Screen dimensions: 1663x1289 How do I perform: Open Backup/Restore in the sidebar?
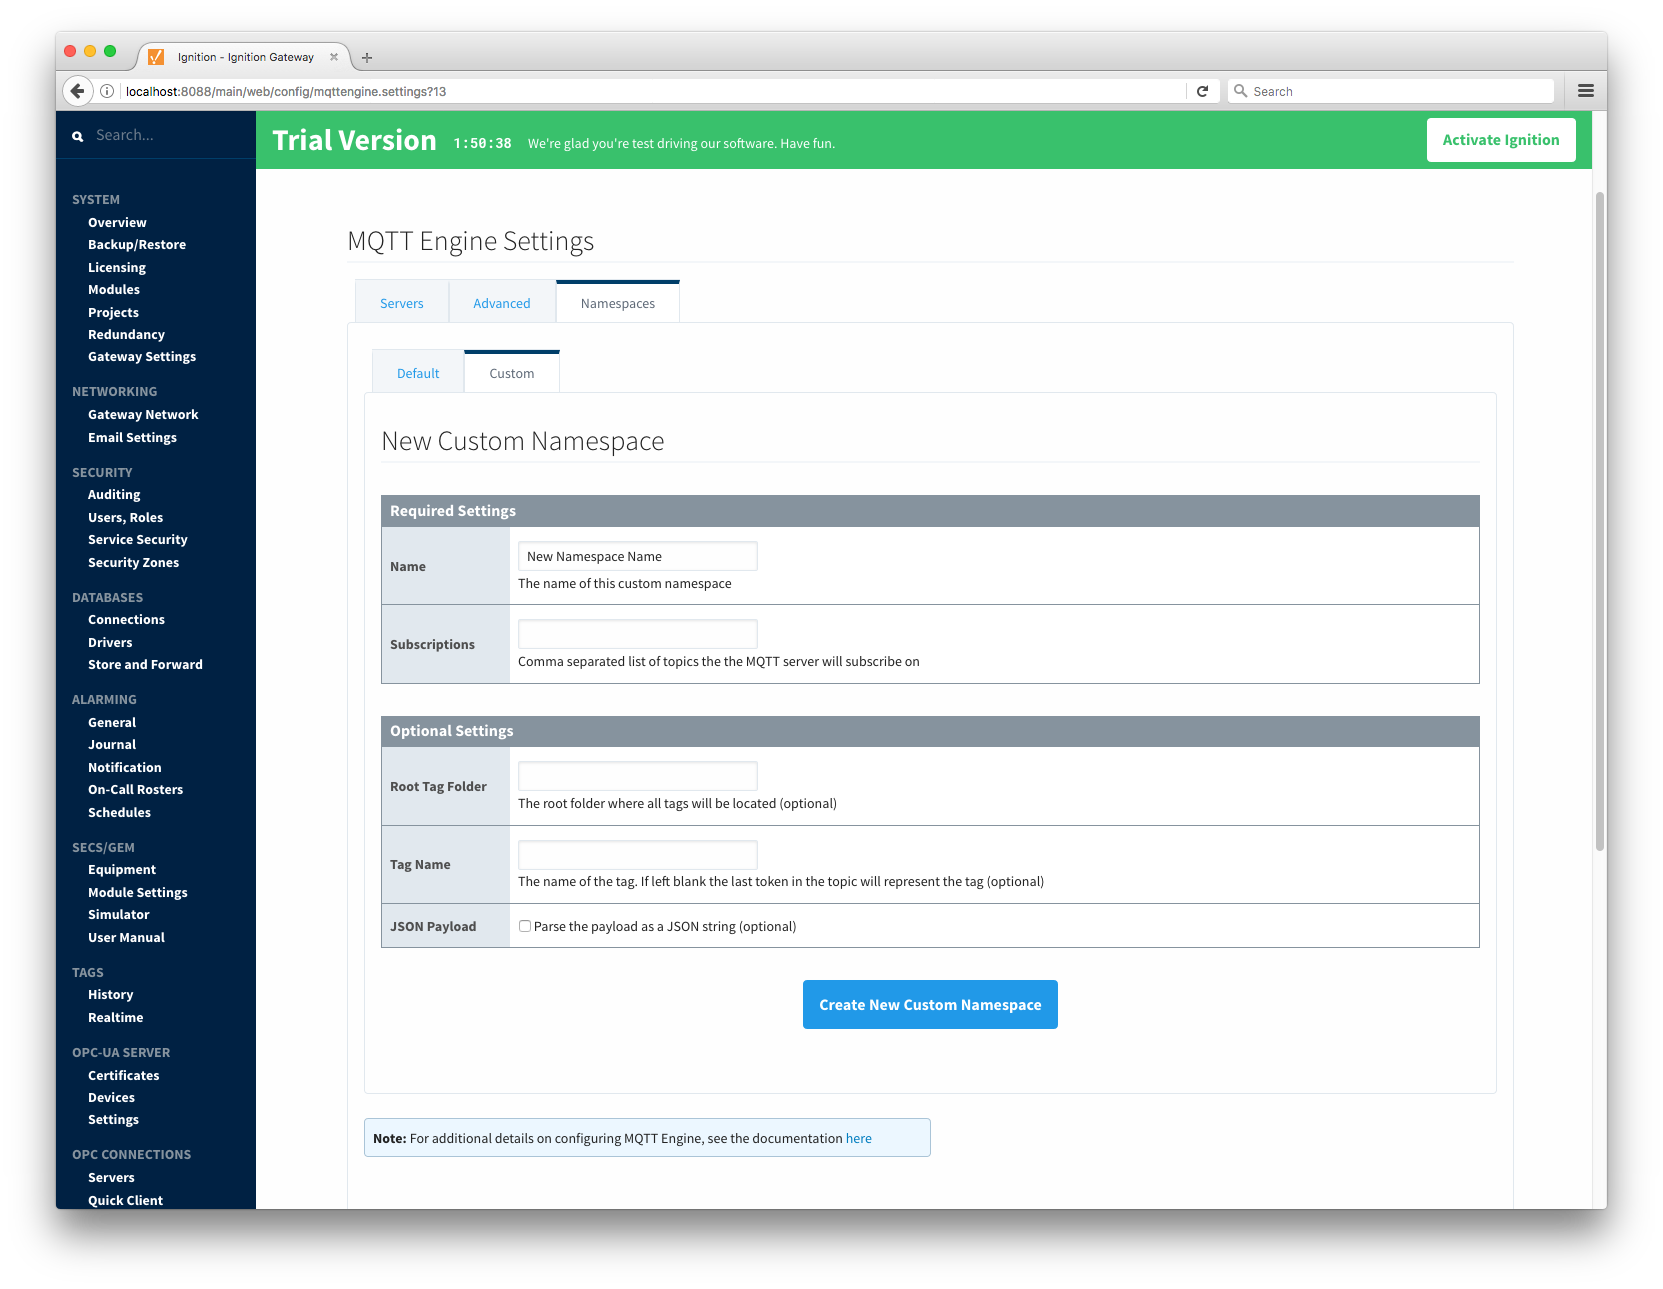click(x=137, y=244)
